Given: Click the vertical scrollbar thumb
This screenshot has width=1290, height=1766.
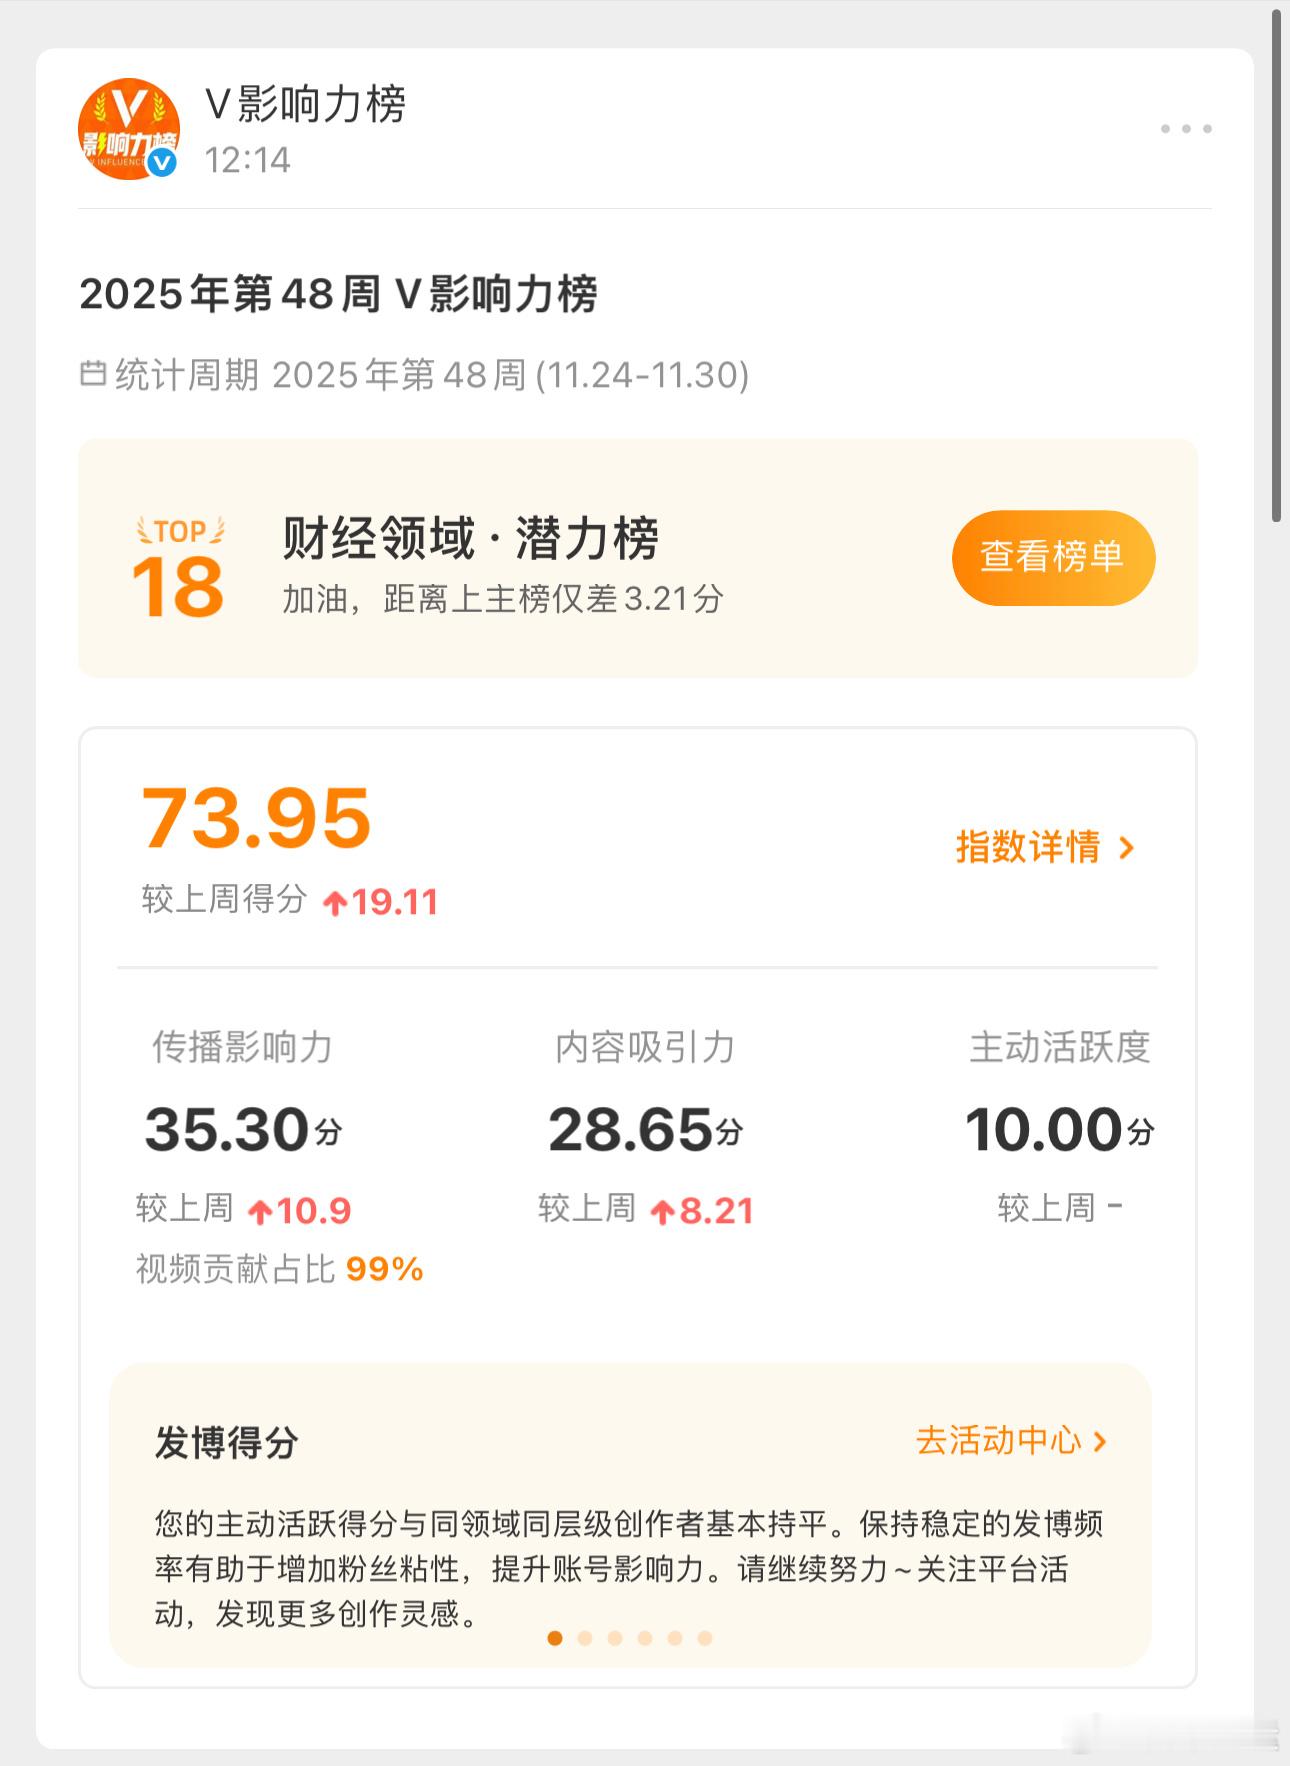Looking at the screenshot, I should tap(1277, 265).
